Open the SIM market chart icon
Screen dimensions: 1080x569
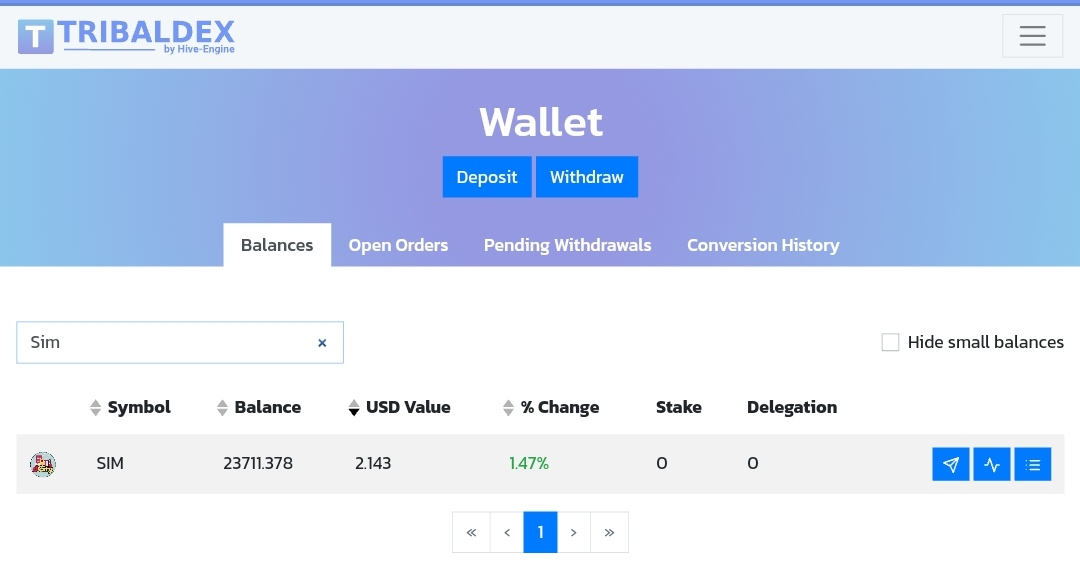tap(991, 464)
